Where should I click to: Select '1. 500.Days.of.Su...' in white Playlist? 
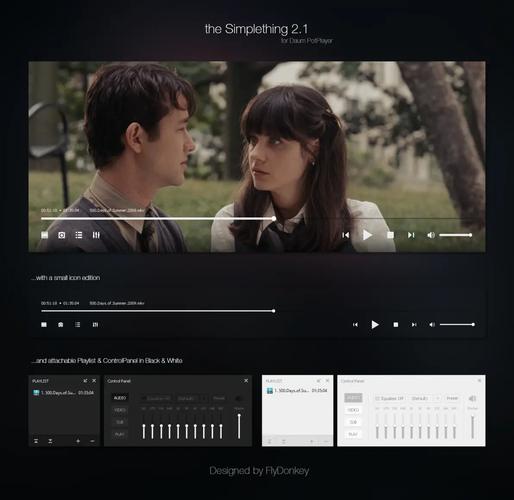pyautogui.click(x=297, y=390)
